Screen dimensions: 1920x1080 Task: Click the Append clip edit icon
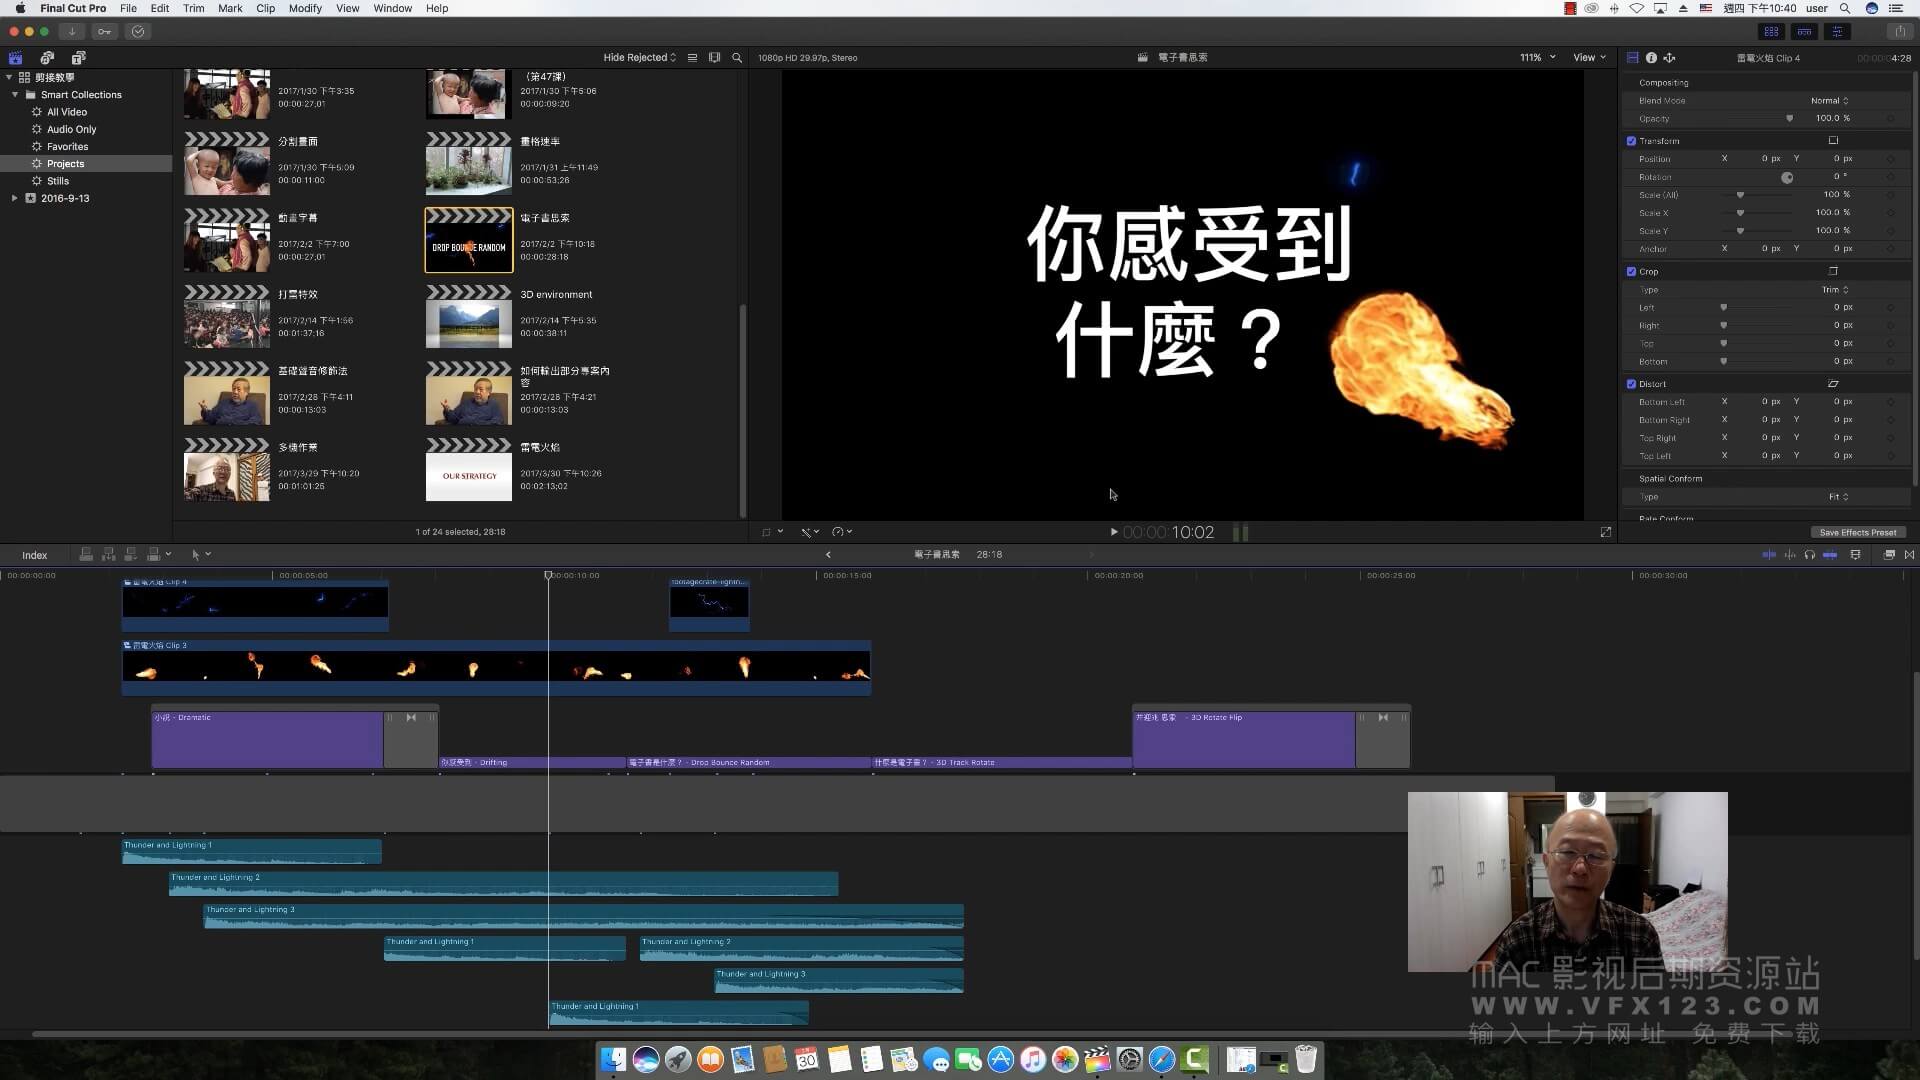tap(130, 554)
